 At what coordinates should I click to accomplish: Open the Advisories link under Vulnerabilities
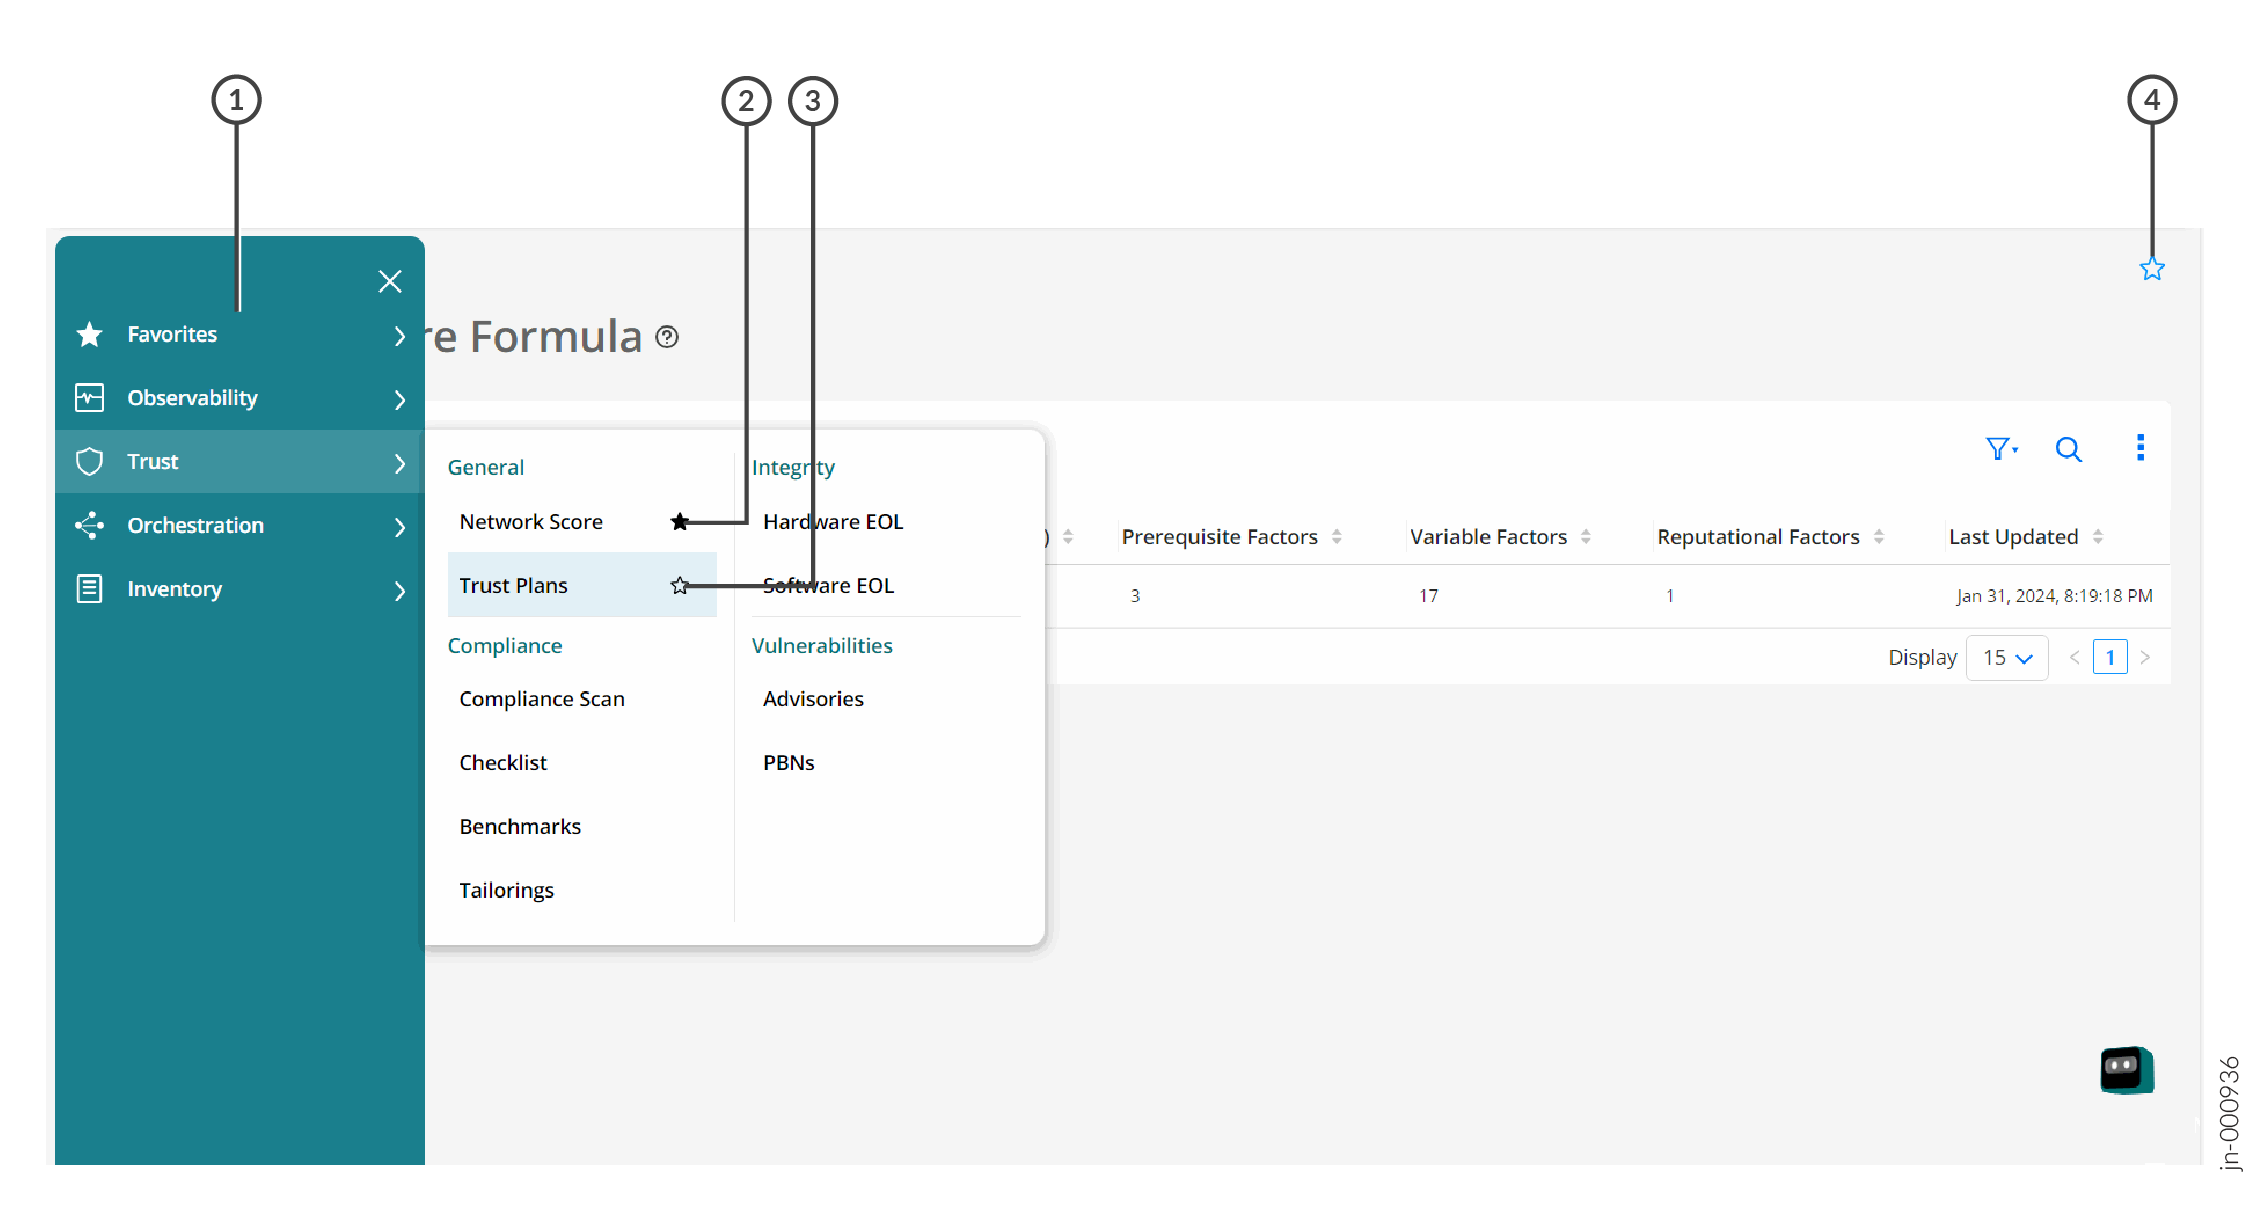(x=812, y=698)
